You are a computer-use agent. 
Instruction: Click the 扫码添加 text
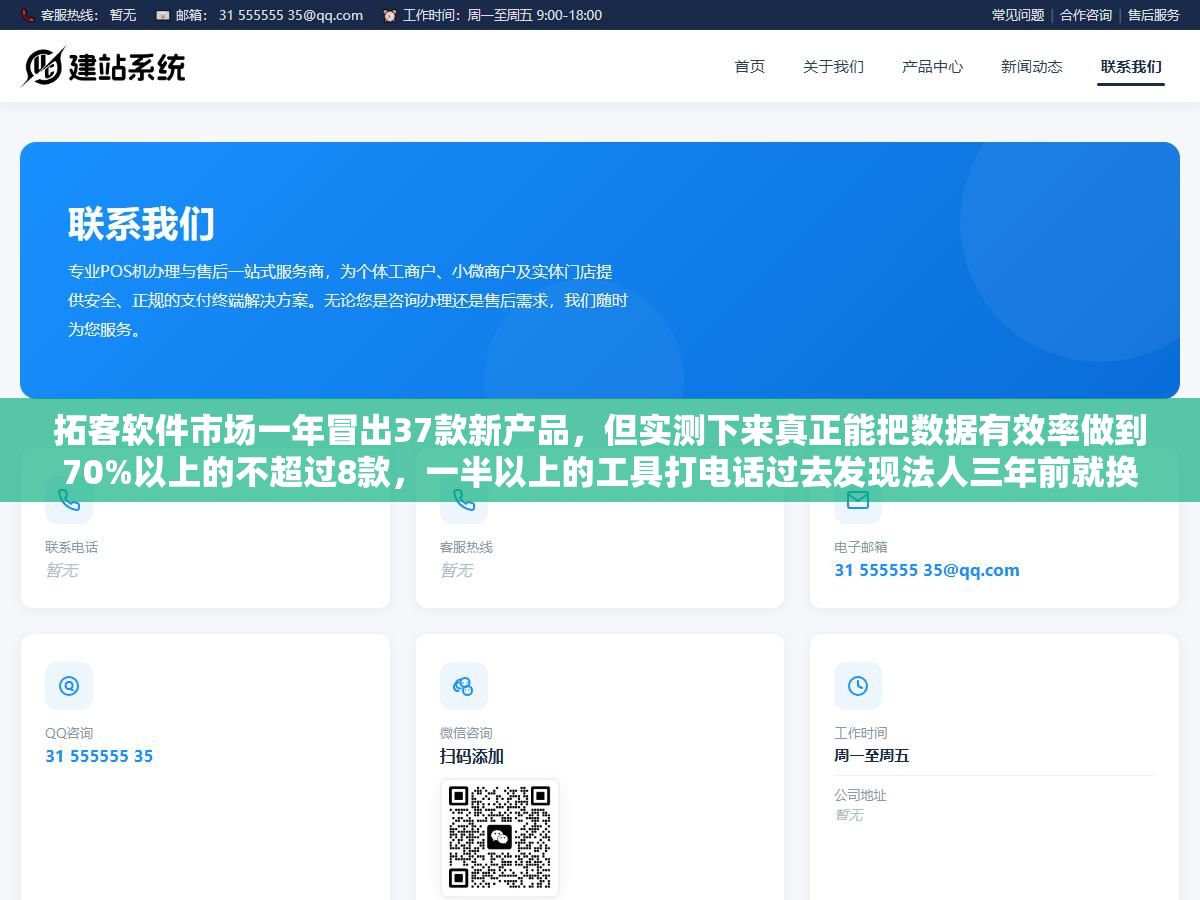(x=472, y=756)
